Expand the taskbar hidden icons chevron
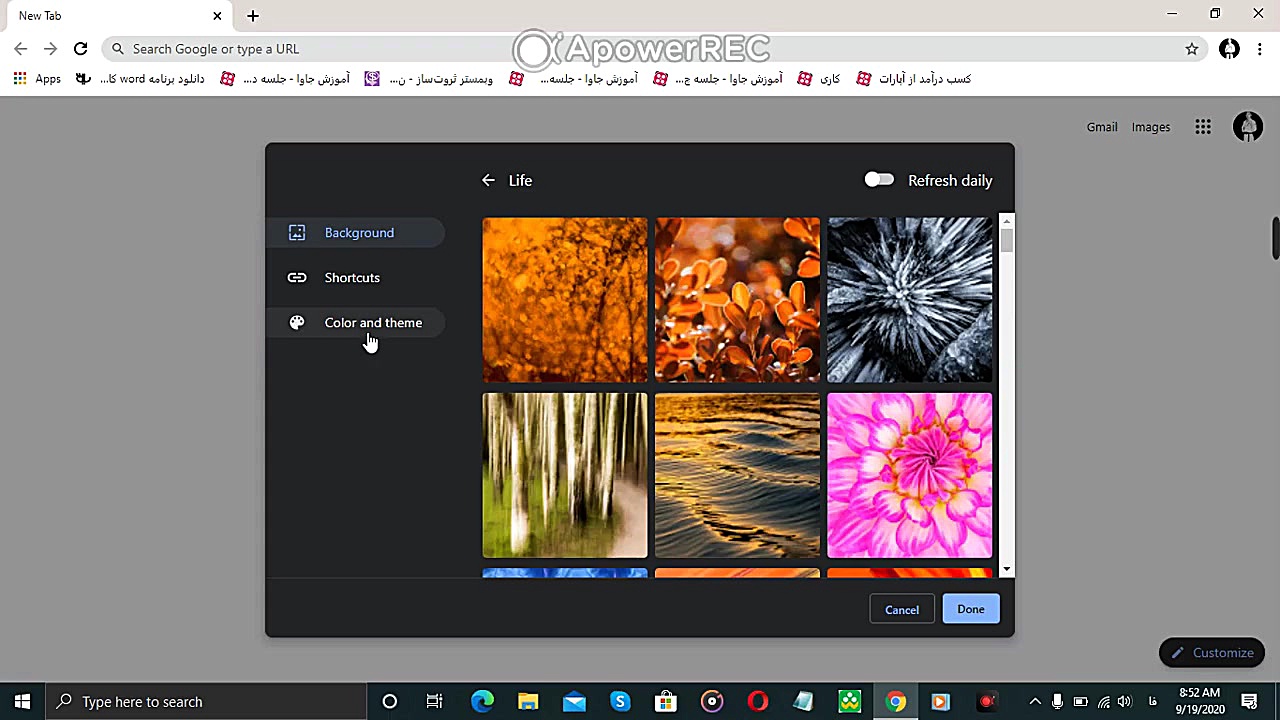 (x=1035, y=701)
